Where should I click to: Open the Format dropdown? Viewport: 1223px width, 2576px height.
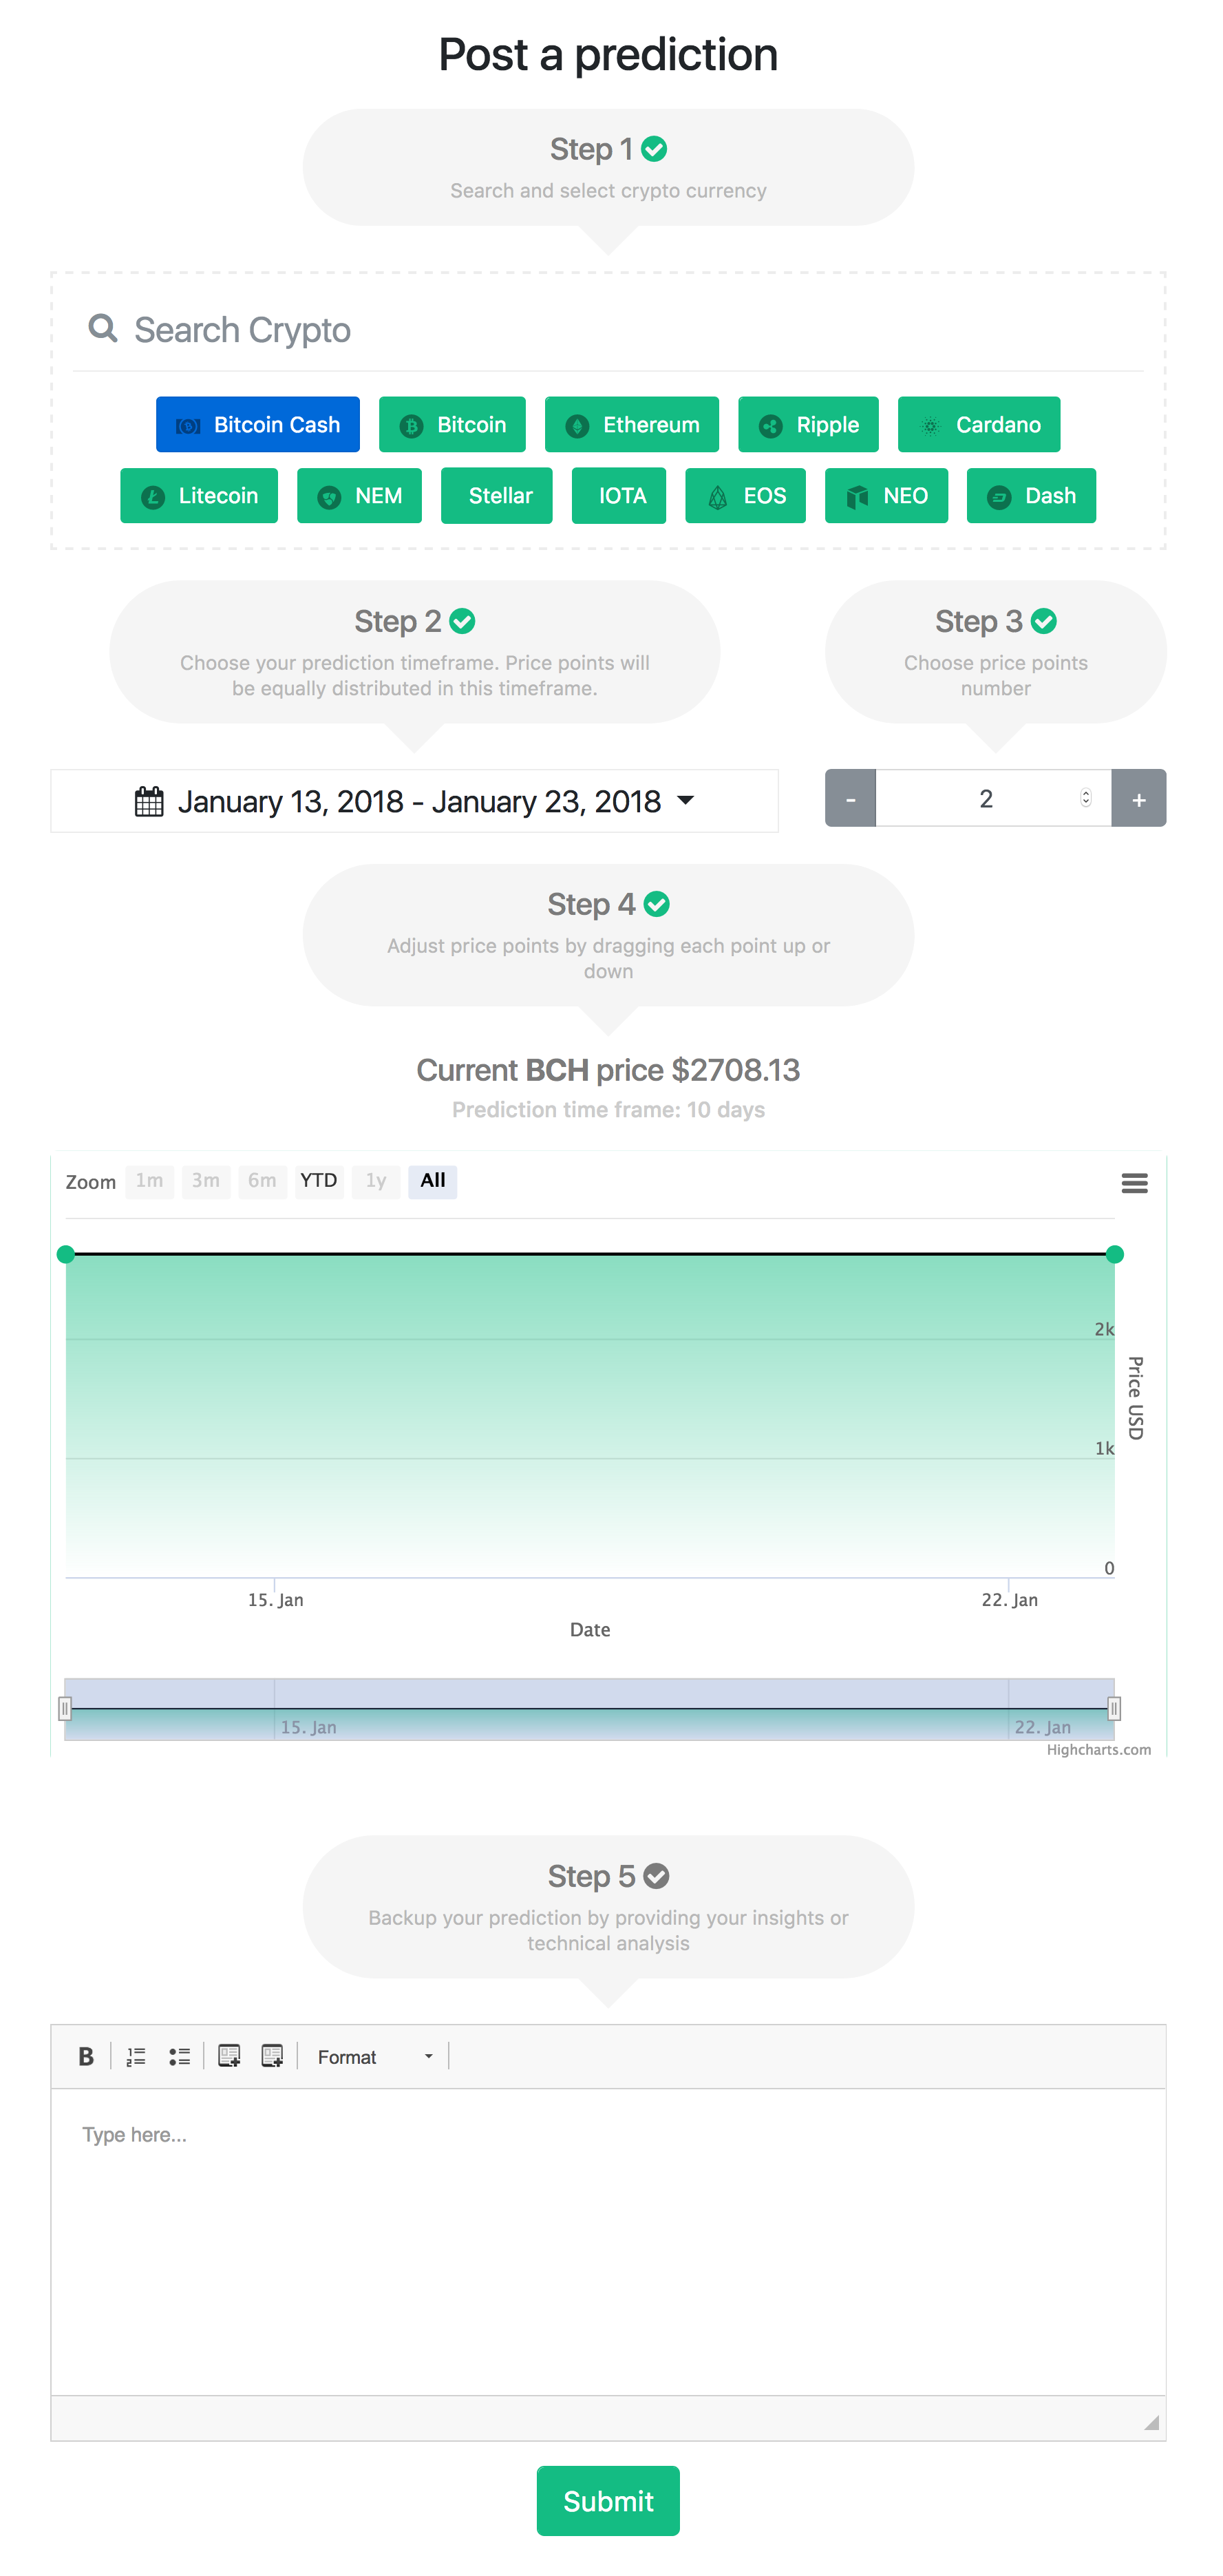(375, 2056)
